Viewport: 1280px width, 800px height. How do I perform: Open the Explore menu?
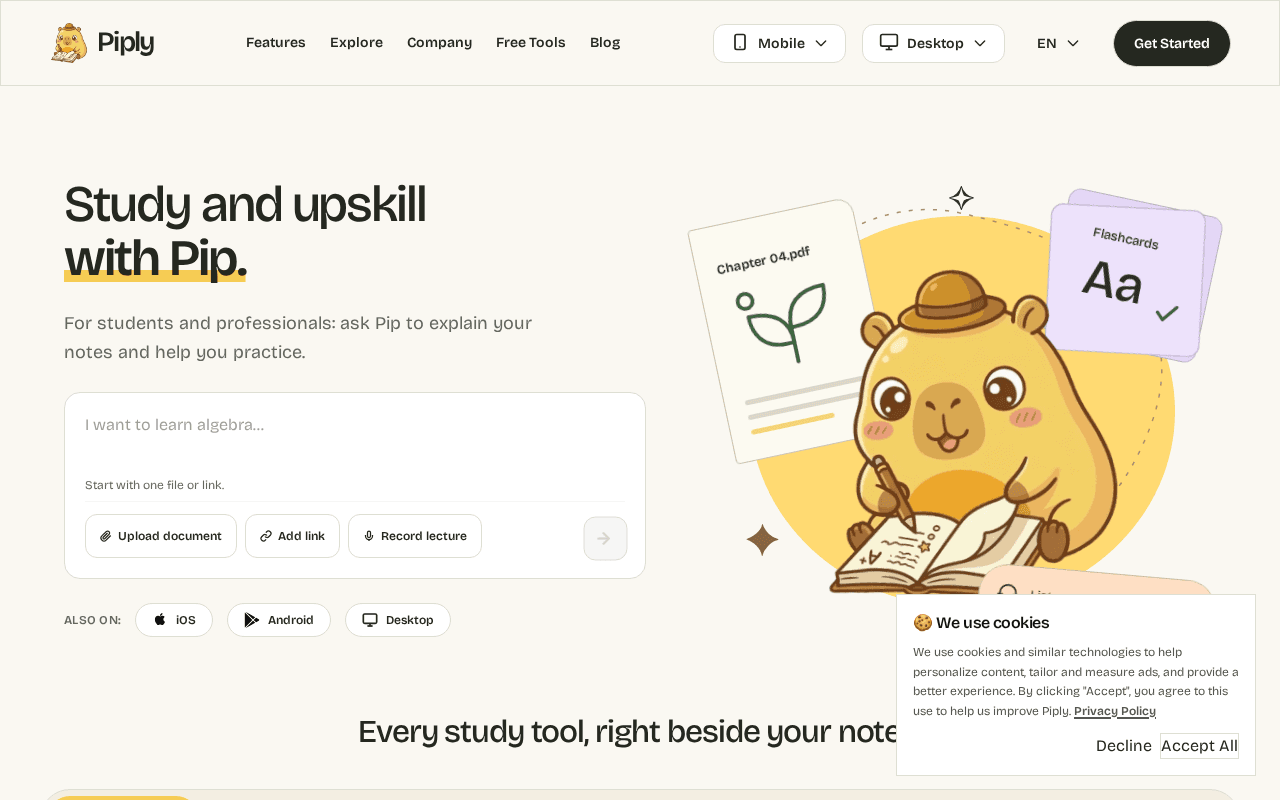(356, 43)
